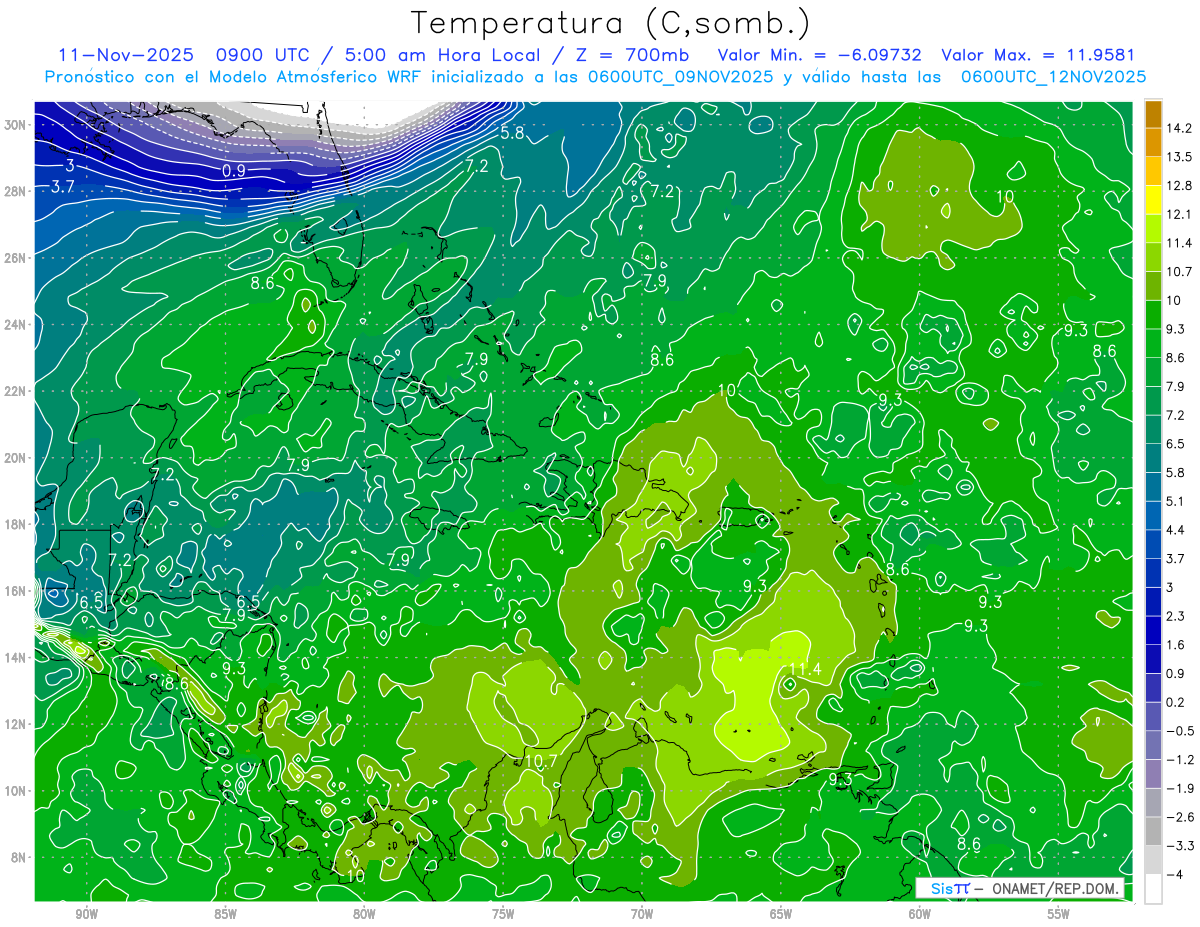Viewport: 1200px width, 927px height.
Task: Click the '85W' longitude axis label
Action: pyautogui.click(x=225, y=914)
